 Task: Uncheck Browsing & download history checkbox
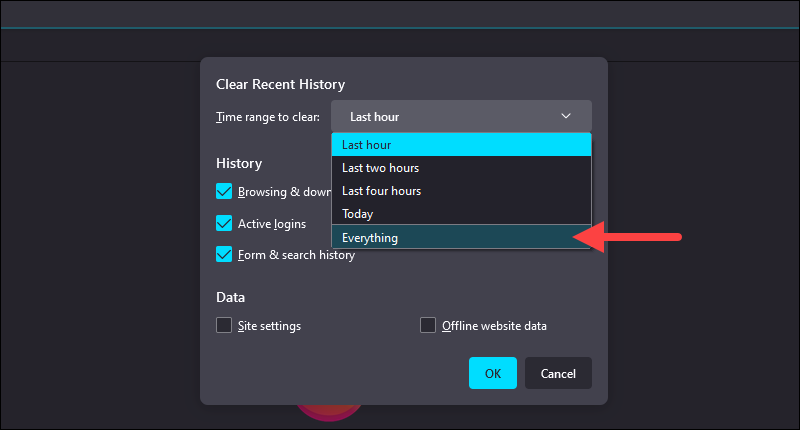point(224,191)
